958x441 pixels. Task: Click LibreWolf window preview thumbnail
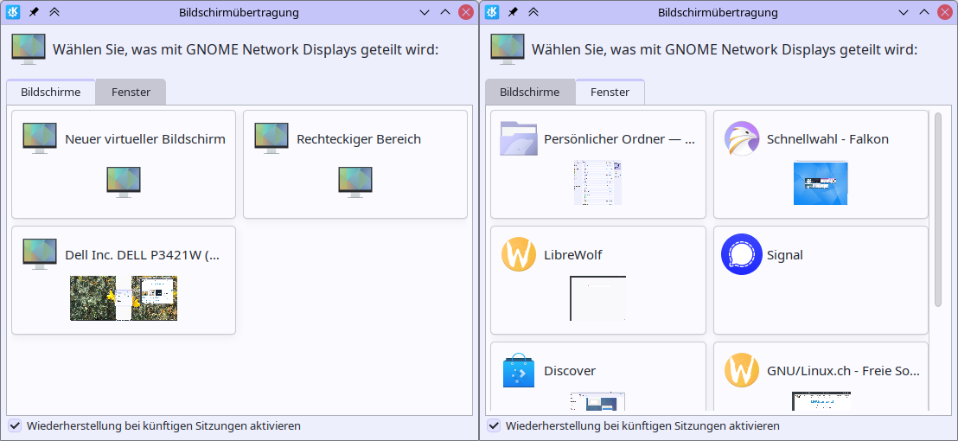[598, 298]
